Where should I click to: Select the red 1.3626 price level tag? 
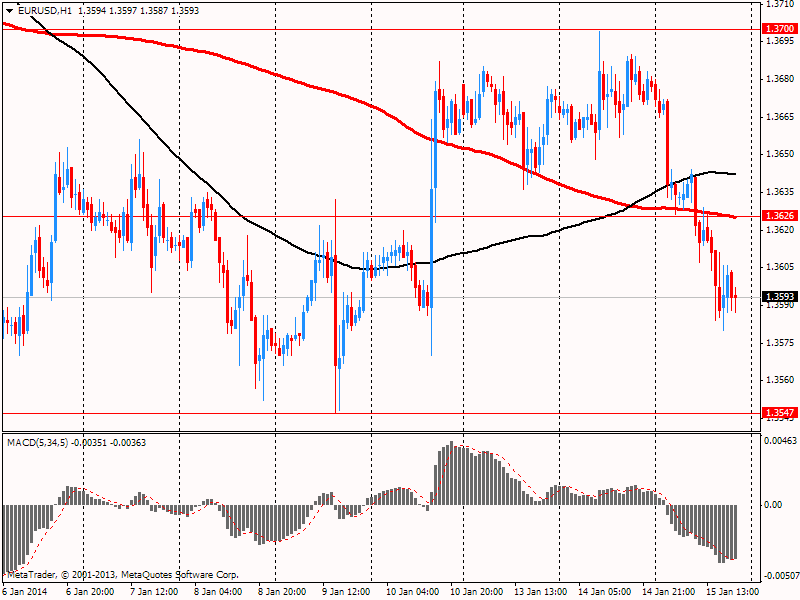(780, 216)
